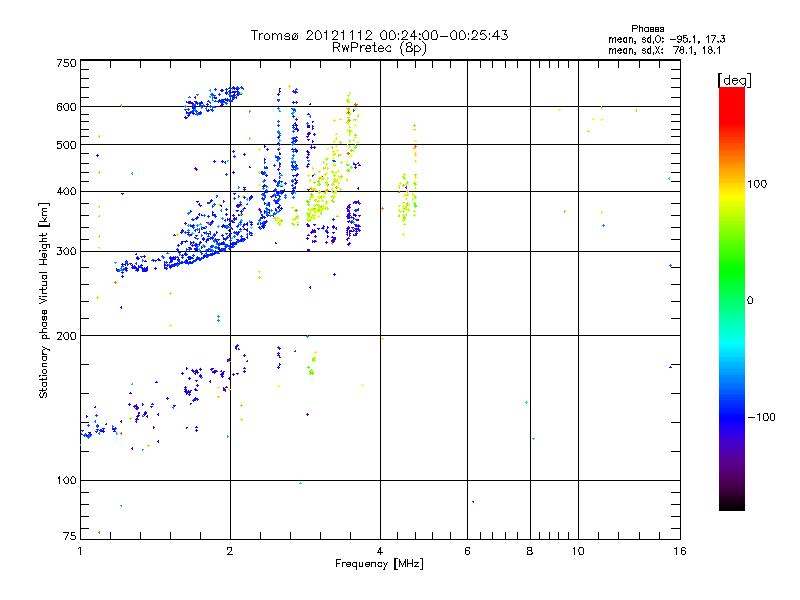Viewport: 800px width, 600px height.
Task: Click the x-axis tick label '4'
Action: (x=380, y=551)
